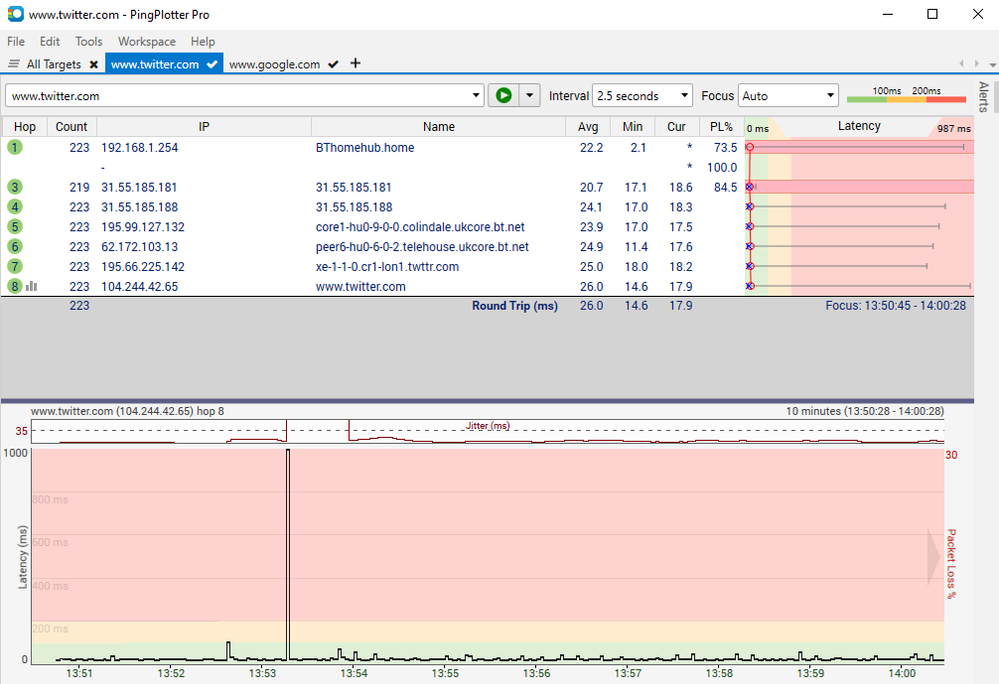The height and width of the screenshot is (684, 999).
Task: Select hop 8 green circle icon
Action: (x=15, y=287)
